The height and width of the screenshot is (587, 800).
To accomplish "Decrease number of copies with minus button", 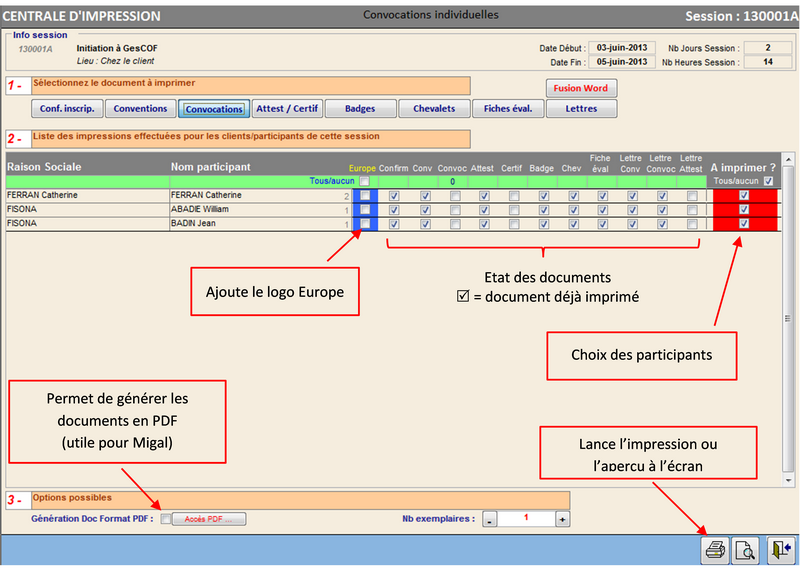I will click(490, 519).
